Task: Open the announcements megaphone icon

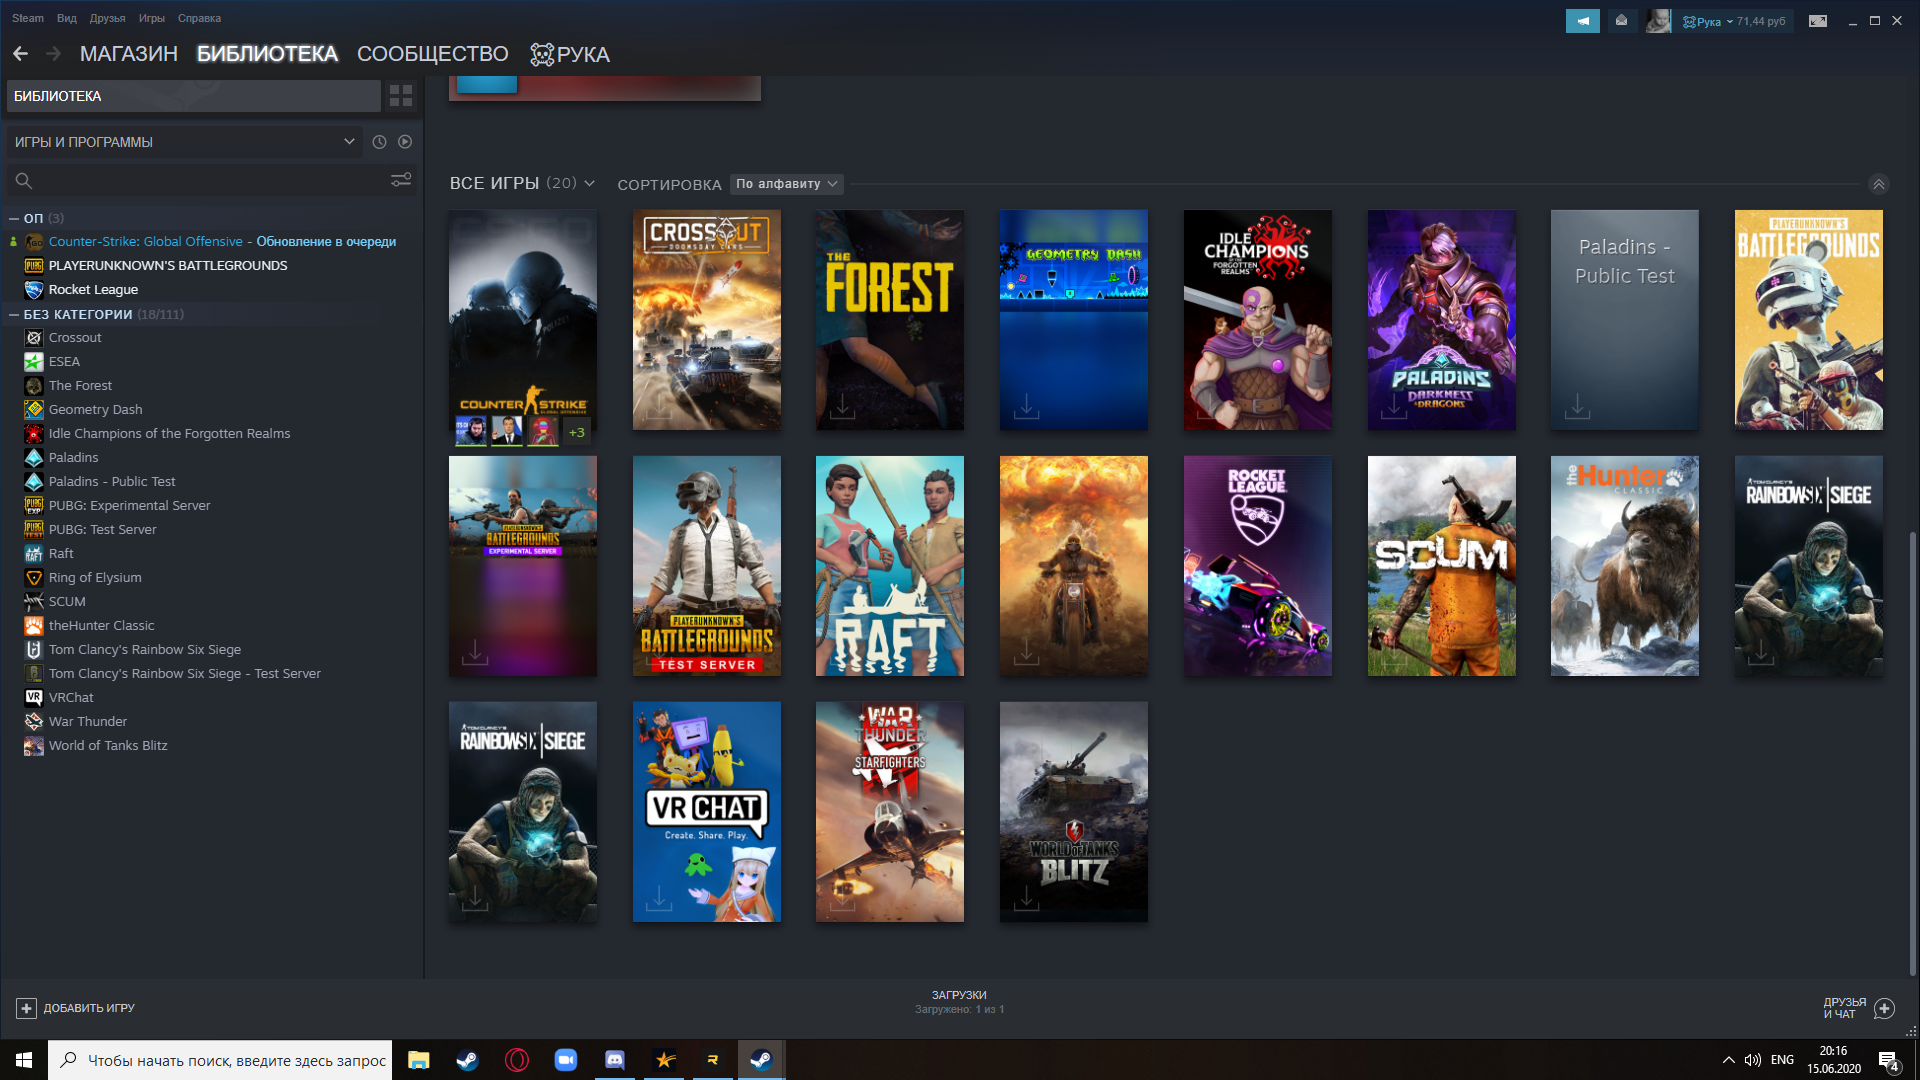Action: point(1582,21)
